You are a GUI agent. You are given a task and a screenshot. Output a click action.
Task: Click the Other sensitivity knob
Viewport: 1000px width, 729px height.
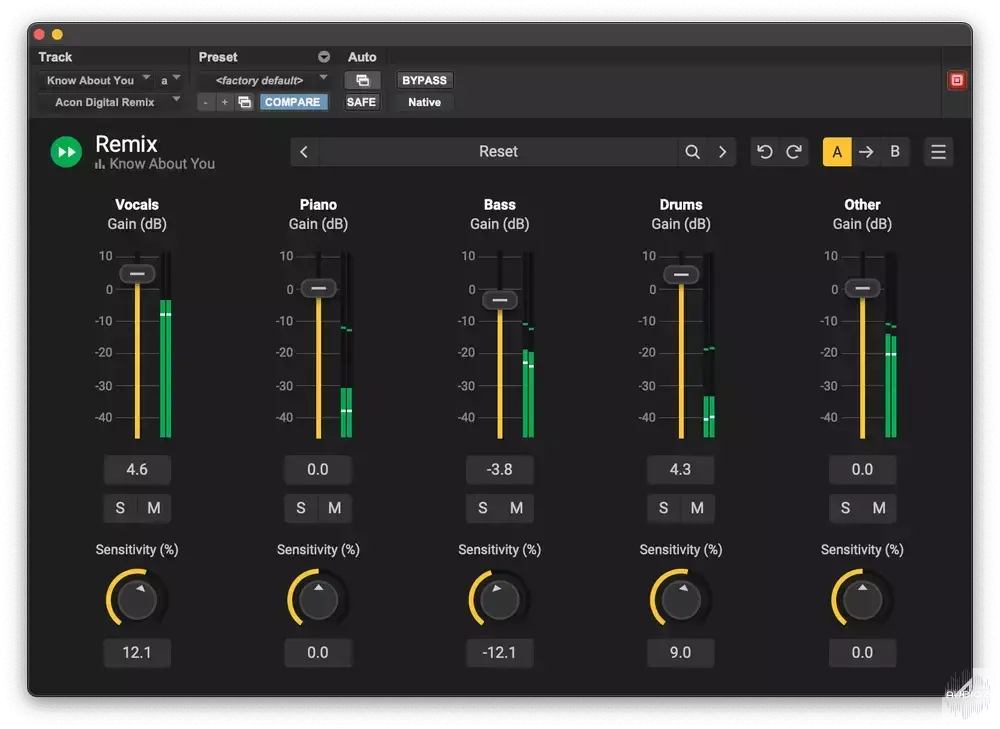(862, 600)
